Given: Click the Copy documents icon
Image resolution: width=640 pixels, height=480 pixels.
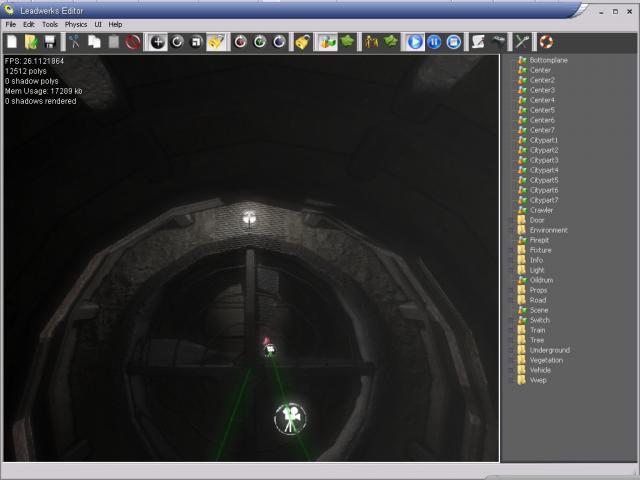Looking at the screenshot, I should click(x=94, y=42).
